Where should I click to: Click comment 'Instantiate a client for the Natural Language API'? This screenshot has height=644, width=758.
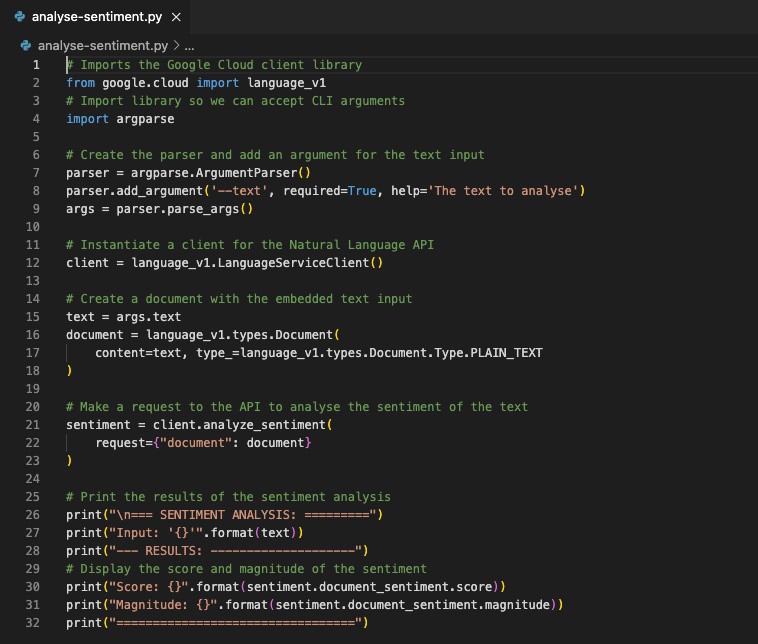tap(257, 245)
